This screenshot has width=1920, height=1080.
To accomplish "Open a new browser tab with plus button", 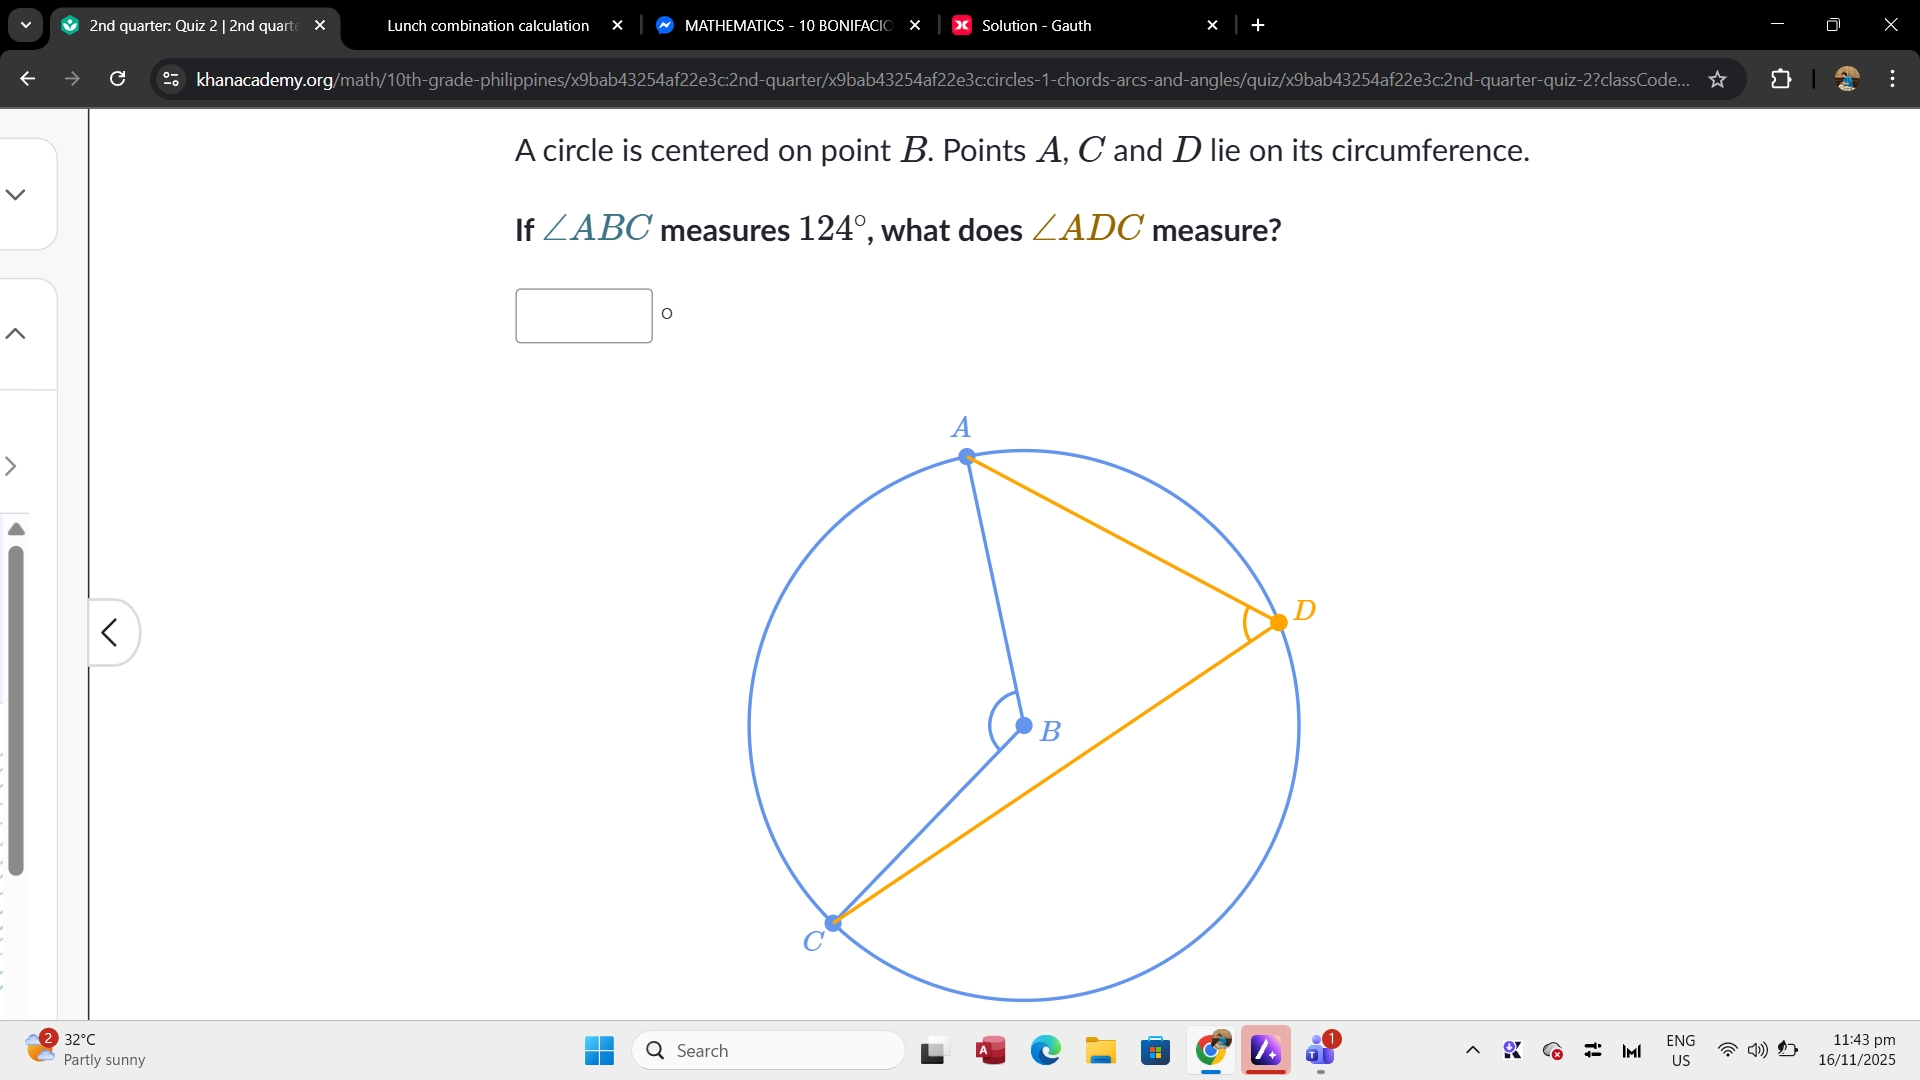I will click(1258, 25).
